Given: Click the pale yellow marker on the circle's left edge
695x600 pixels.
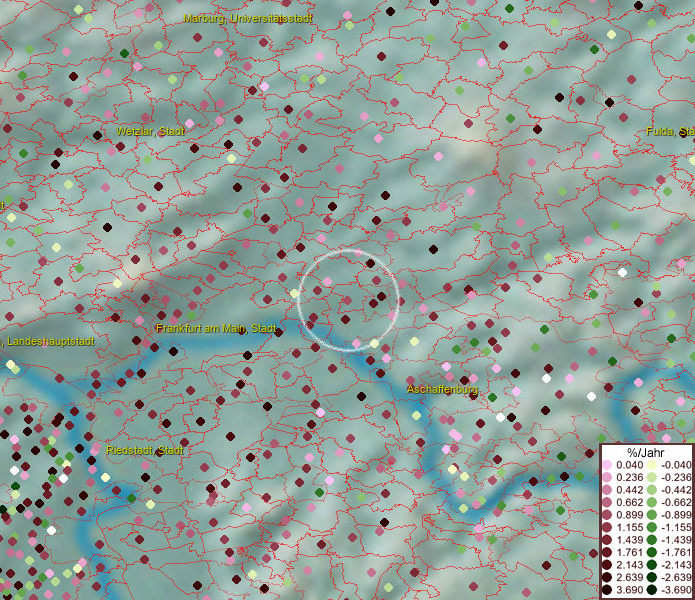Looking at the screenshot, I should (295, 293).
